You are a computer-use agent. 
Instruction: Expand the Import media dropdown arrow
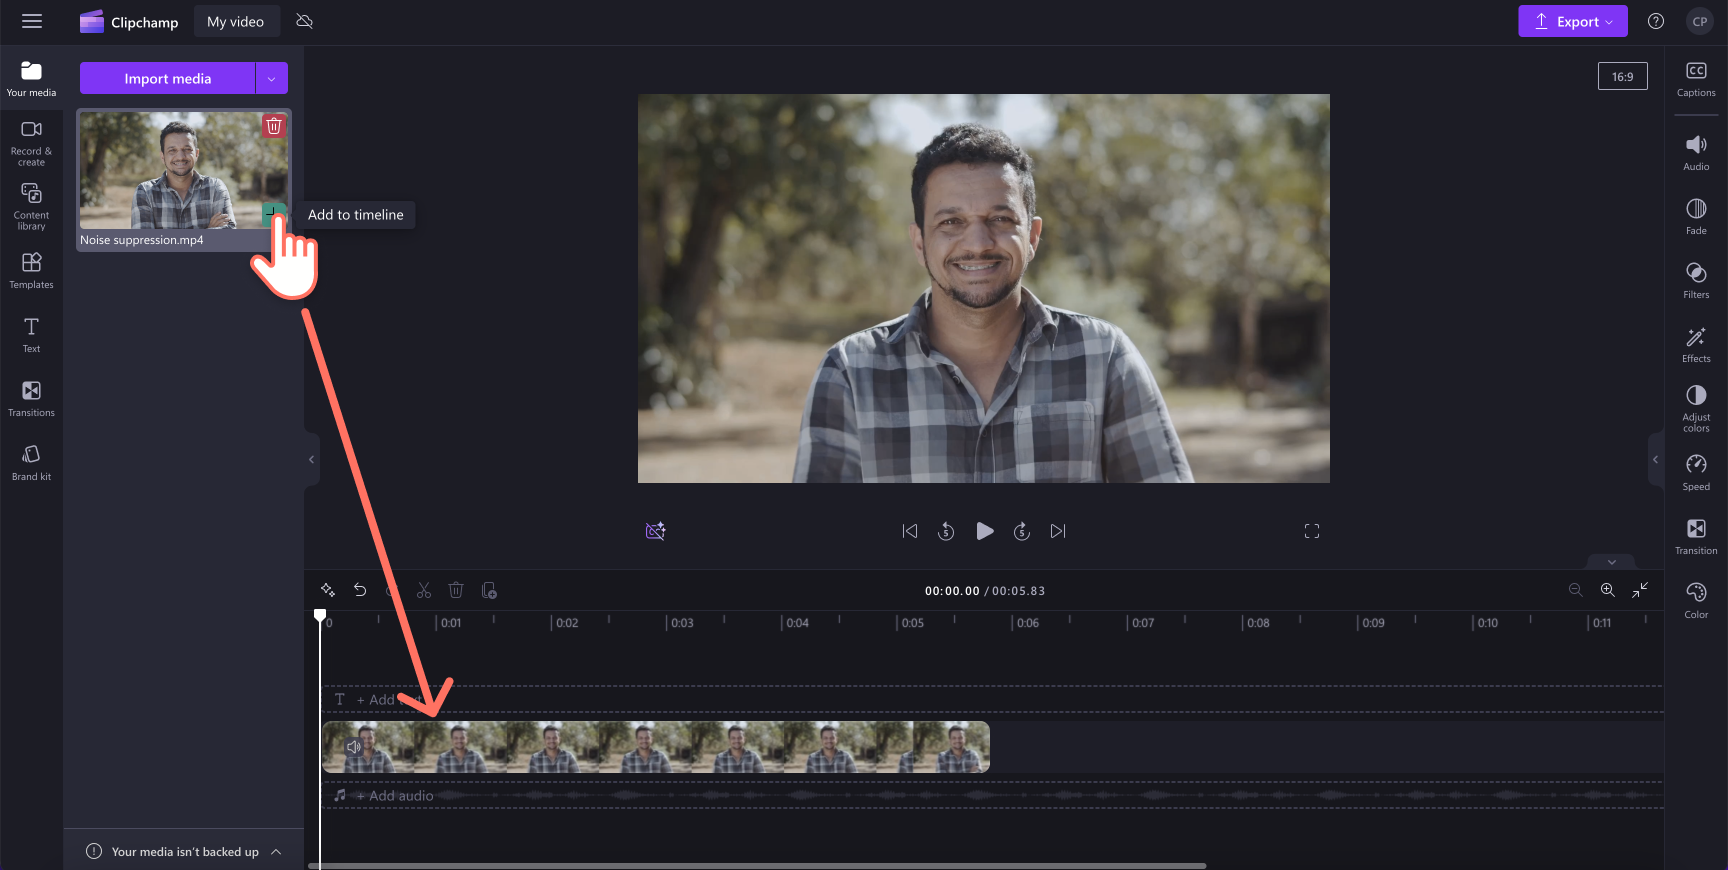[x=272, y=78]
